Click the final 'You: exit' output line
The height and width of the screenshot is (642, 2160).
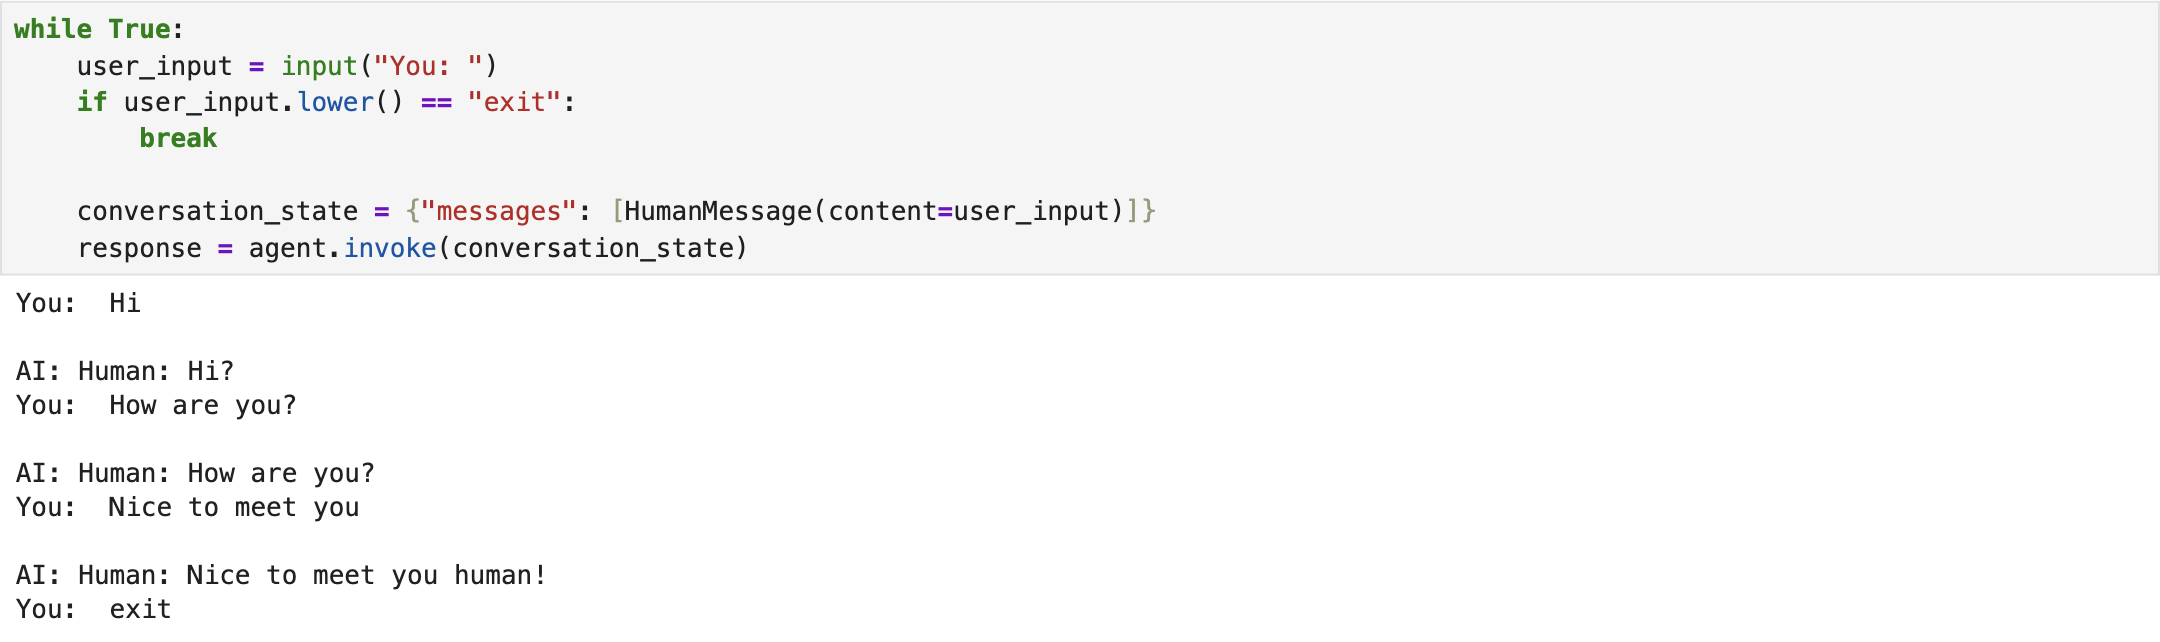93,609
